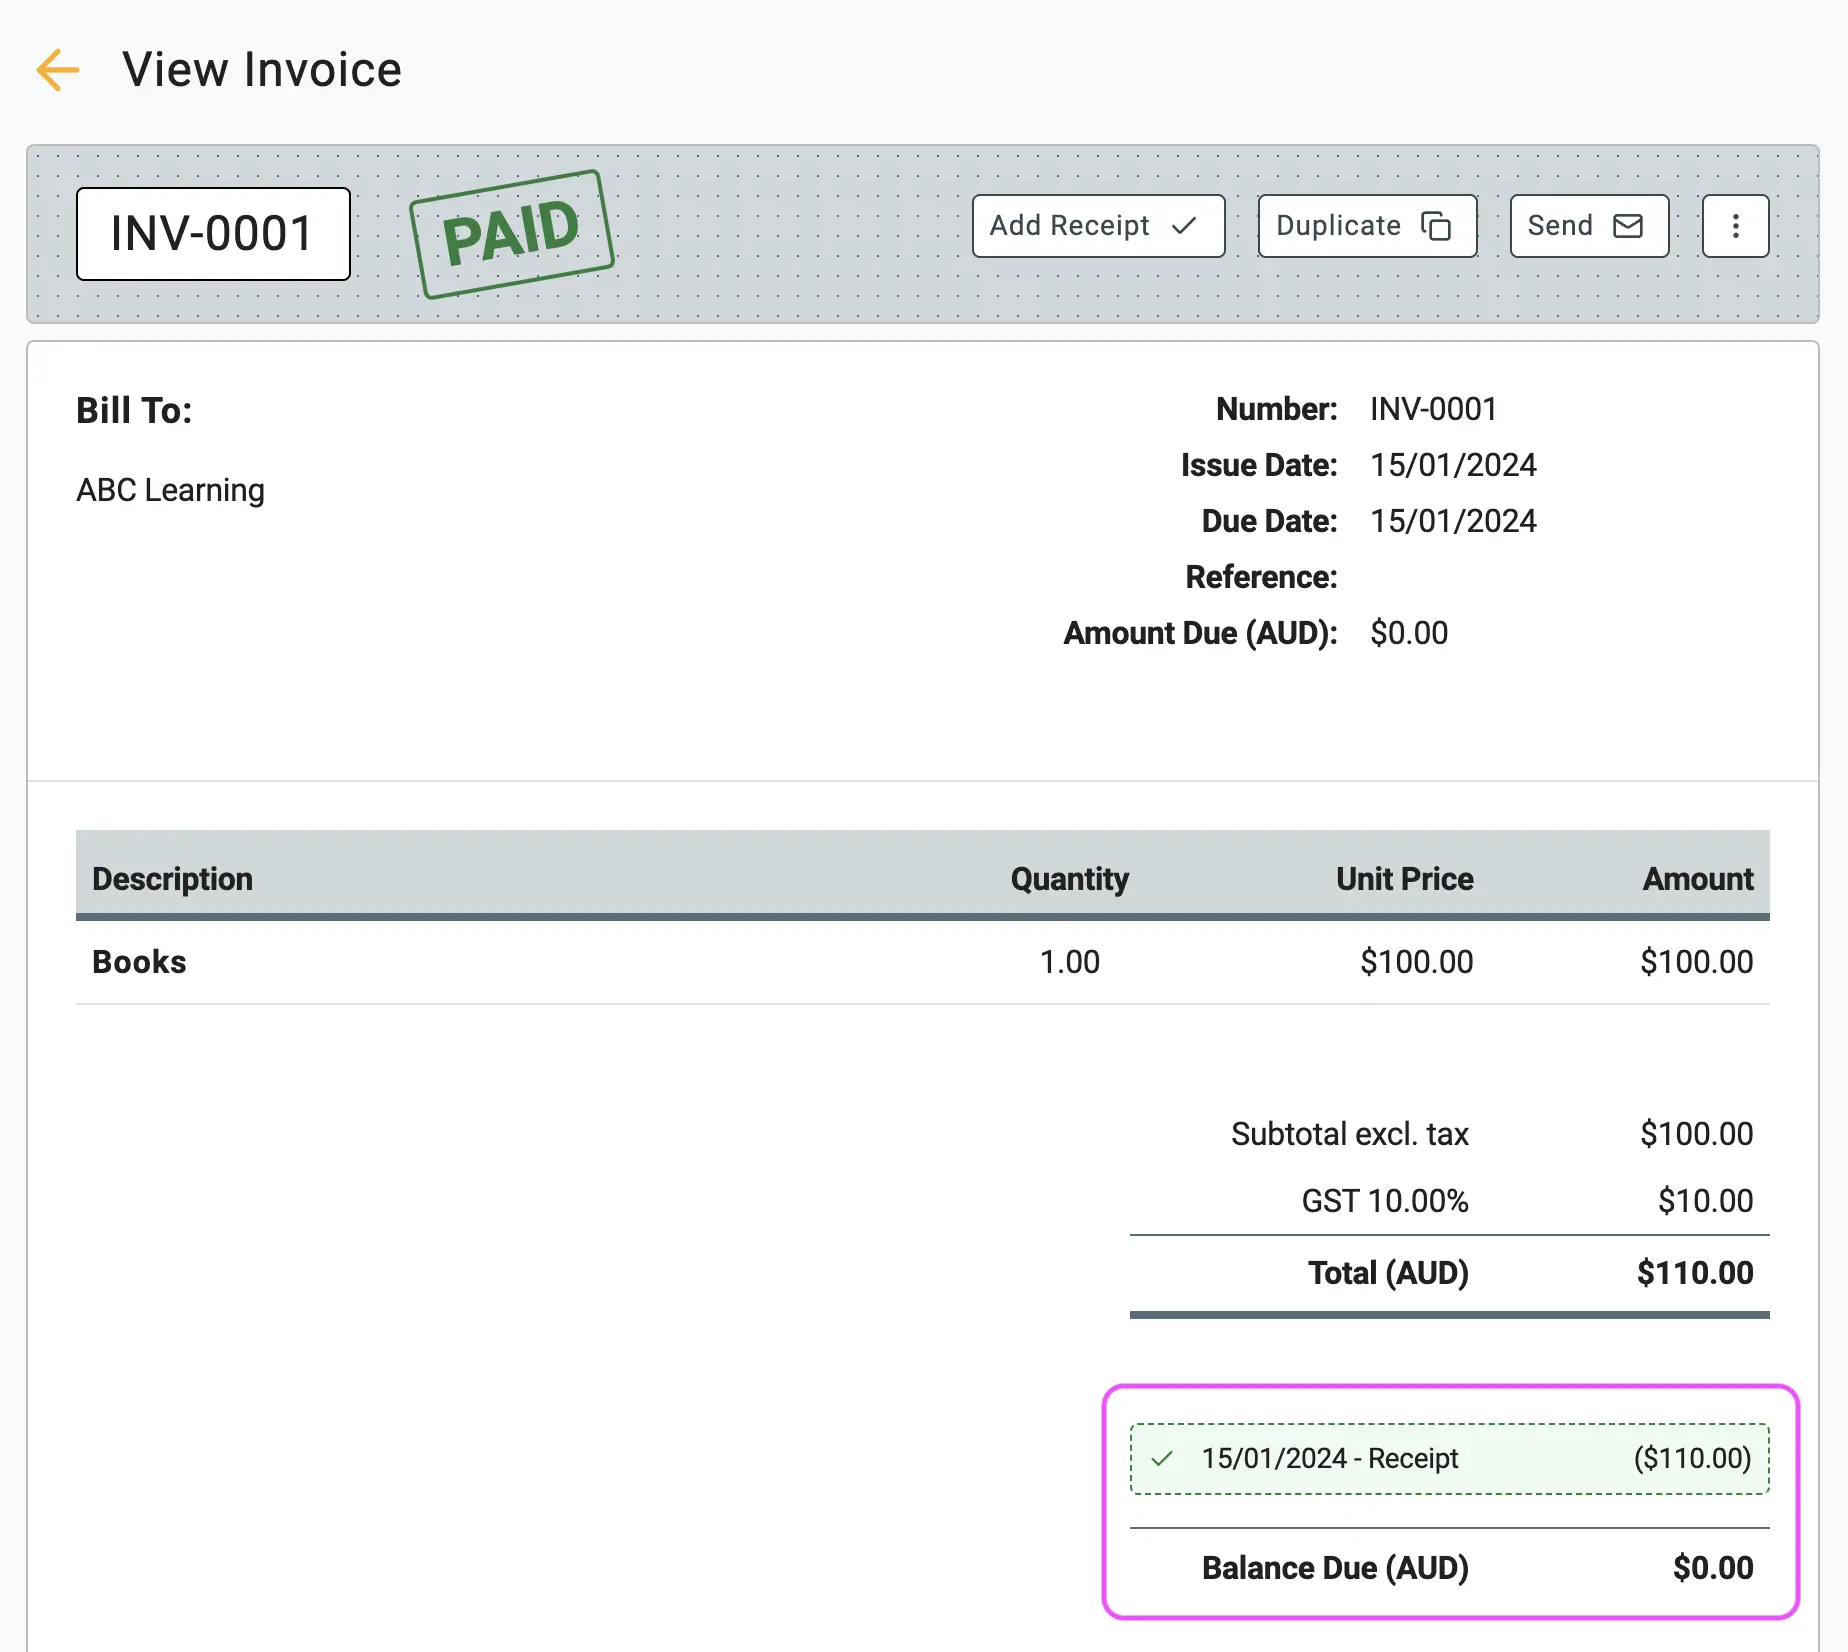The image size is (1848, 1652).
Task: Send the invoice by email
Action: [x=1589, y=226]
